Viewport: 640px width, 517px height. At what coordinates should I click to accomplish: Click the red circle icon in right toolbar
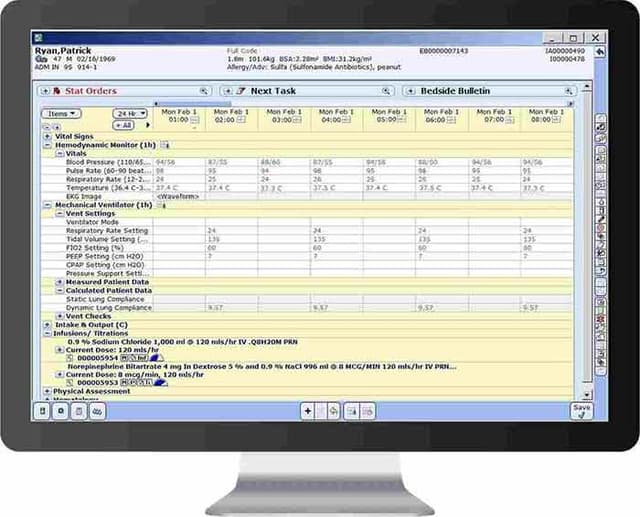601,228
